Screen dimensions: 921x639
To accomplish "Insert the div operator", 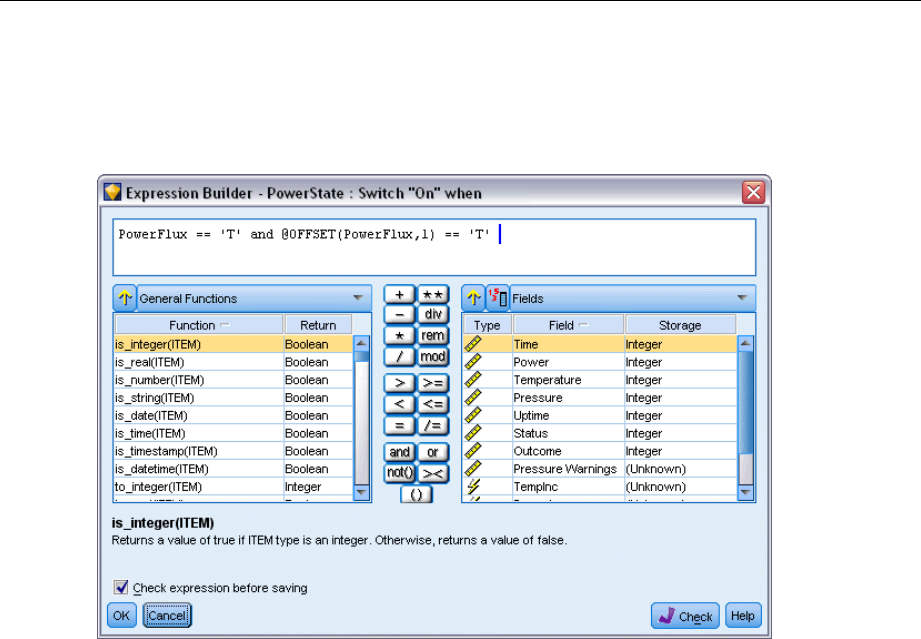I will (x=433, y=315).
